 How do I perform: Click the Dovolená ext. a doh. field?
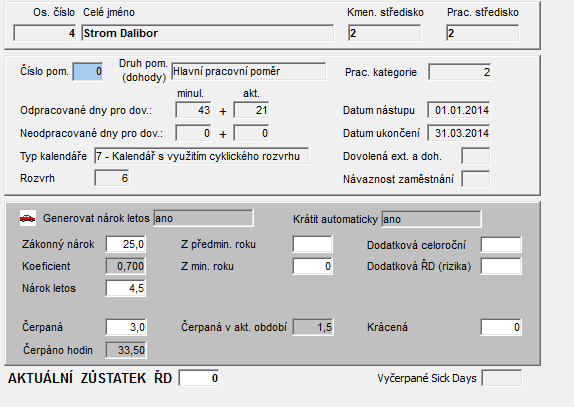[476, 156]
